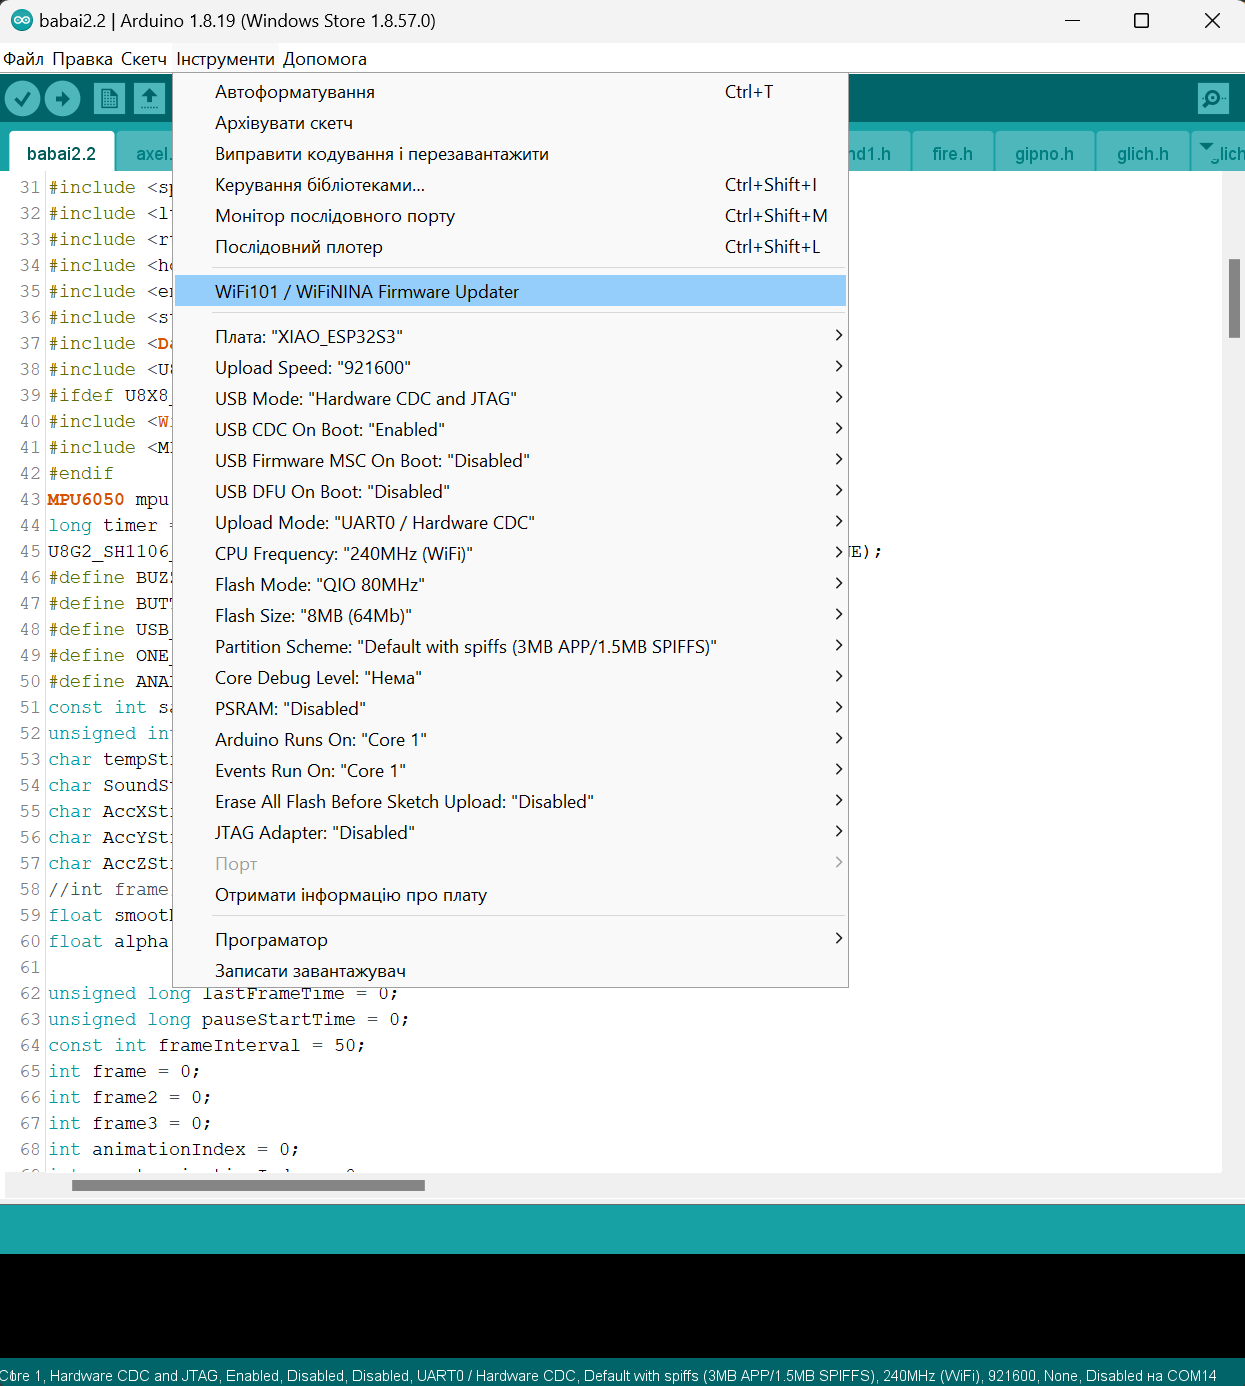
Task: Expand Upload Mode submenu
Action: (510, 523)
